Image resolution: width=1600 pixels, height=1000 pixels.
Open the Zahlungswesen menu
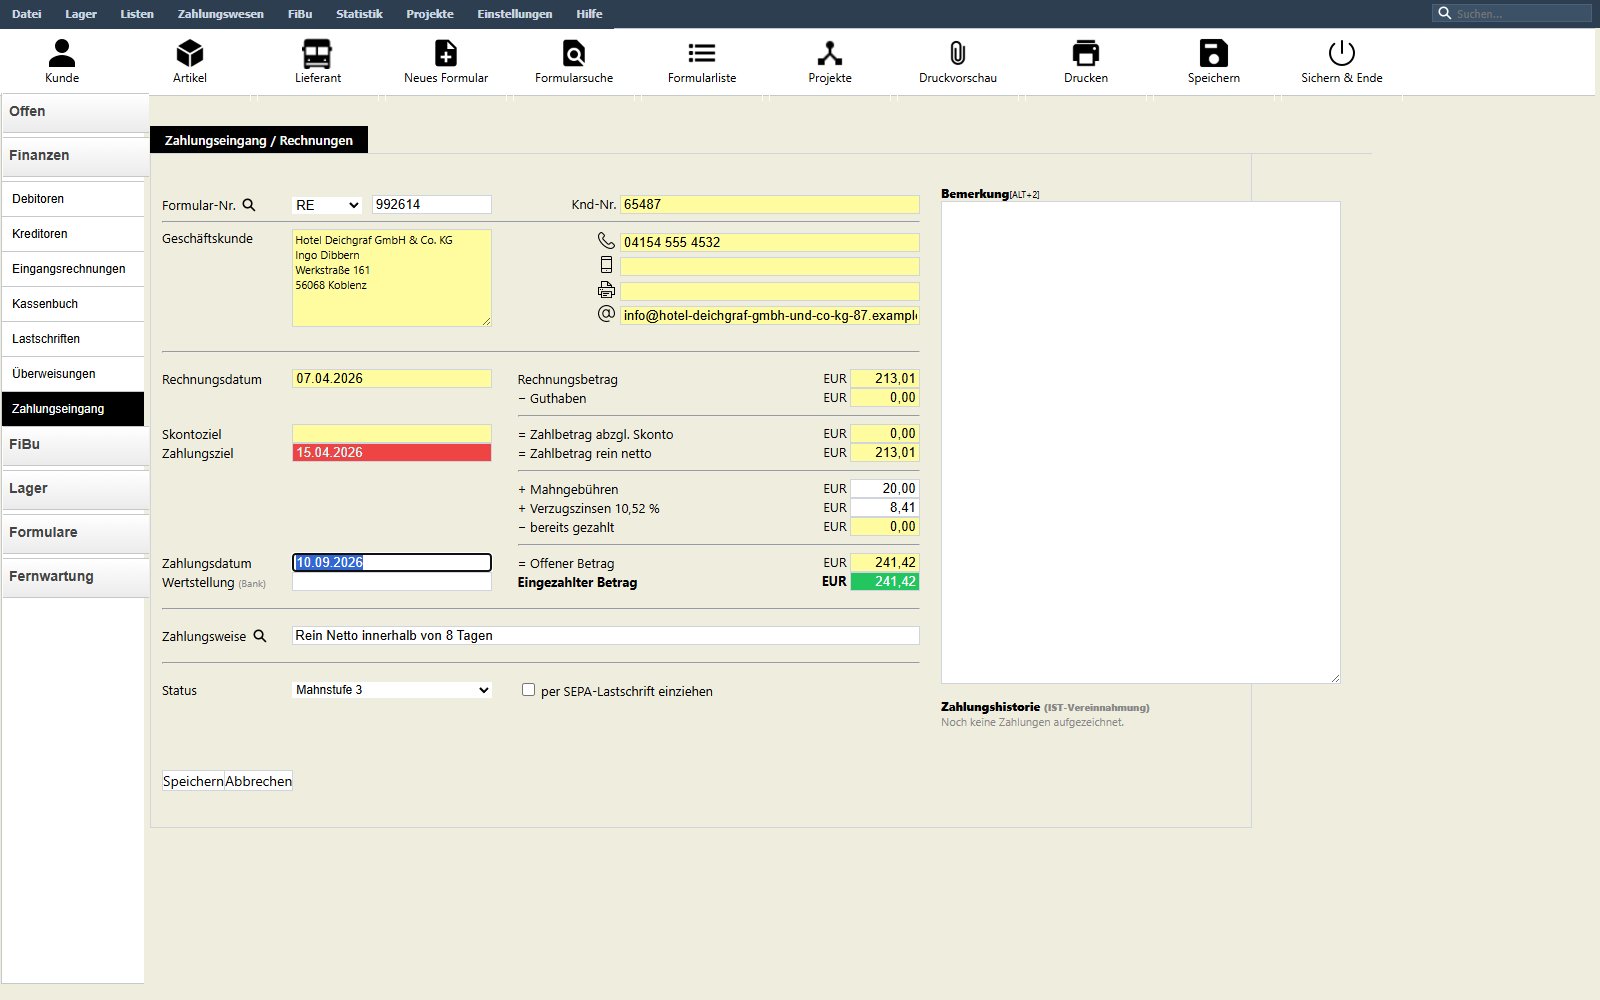[221, 14]
